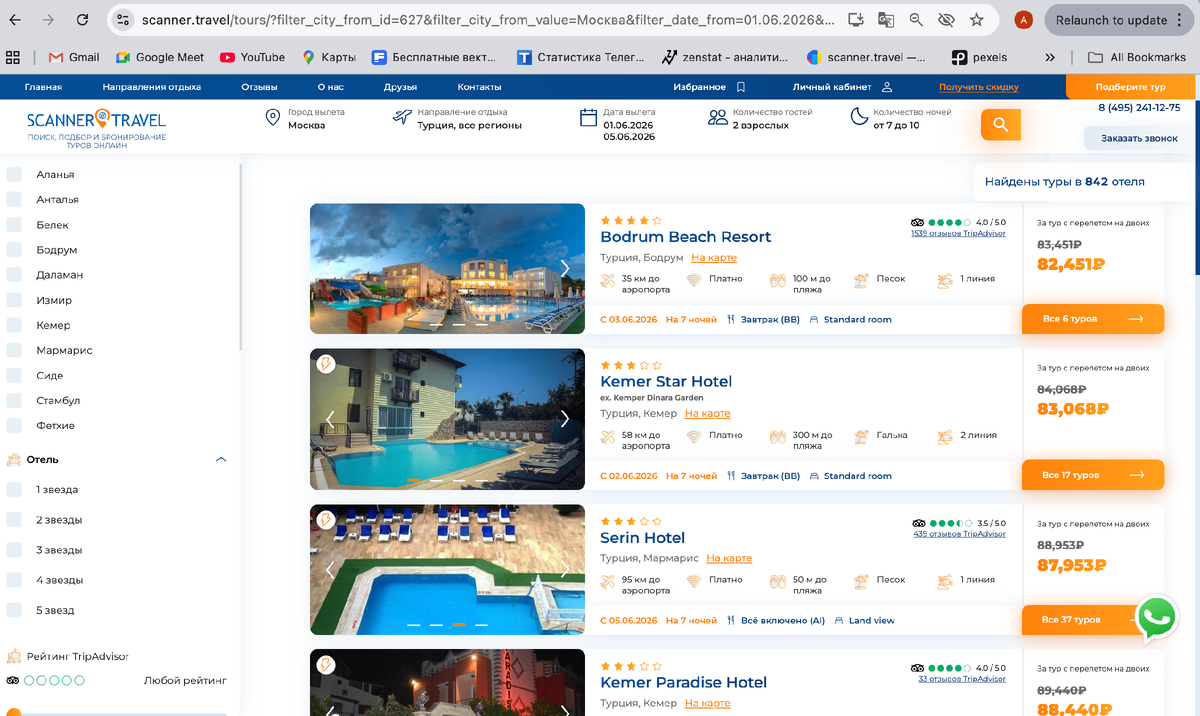Click Serin Hotel photo thumbnail
This screenshot has width=1200, height=716.
click(x=447, y=570)
